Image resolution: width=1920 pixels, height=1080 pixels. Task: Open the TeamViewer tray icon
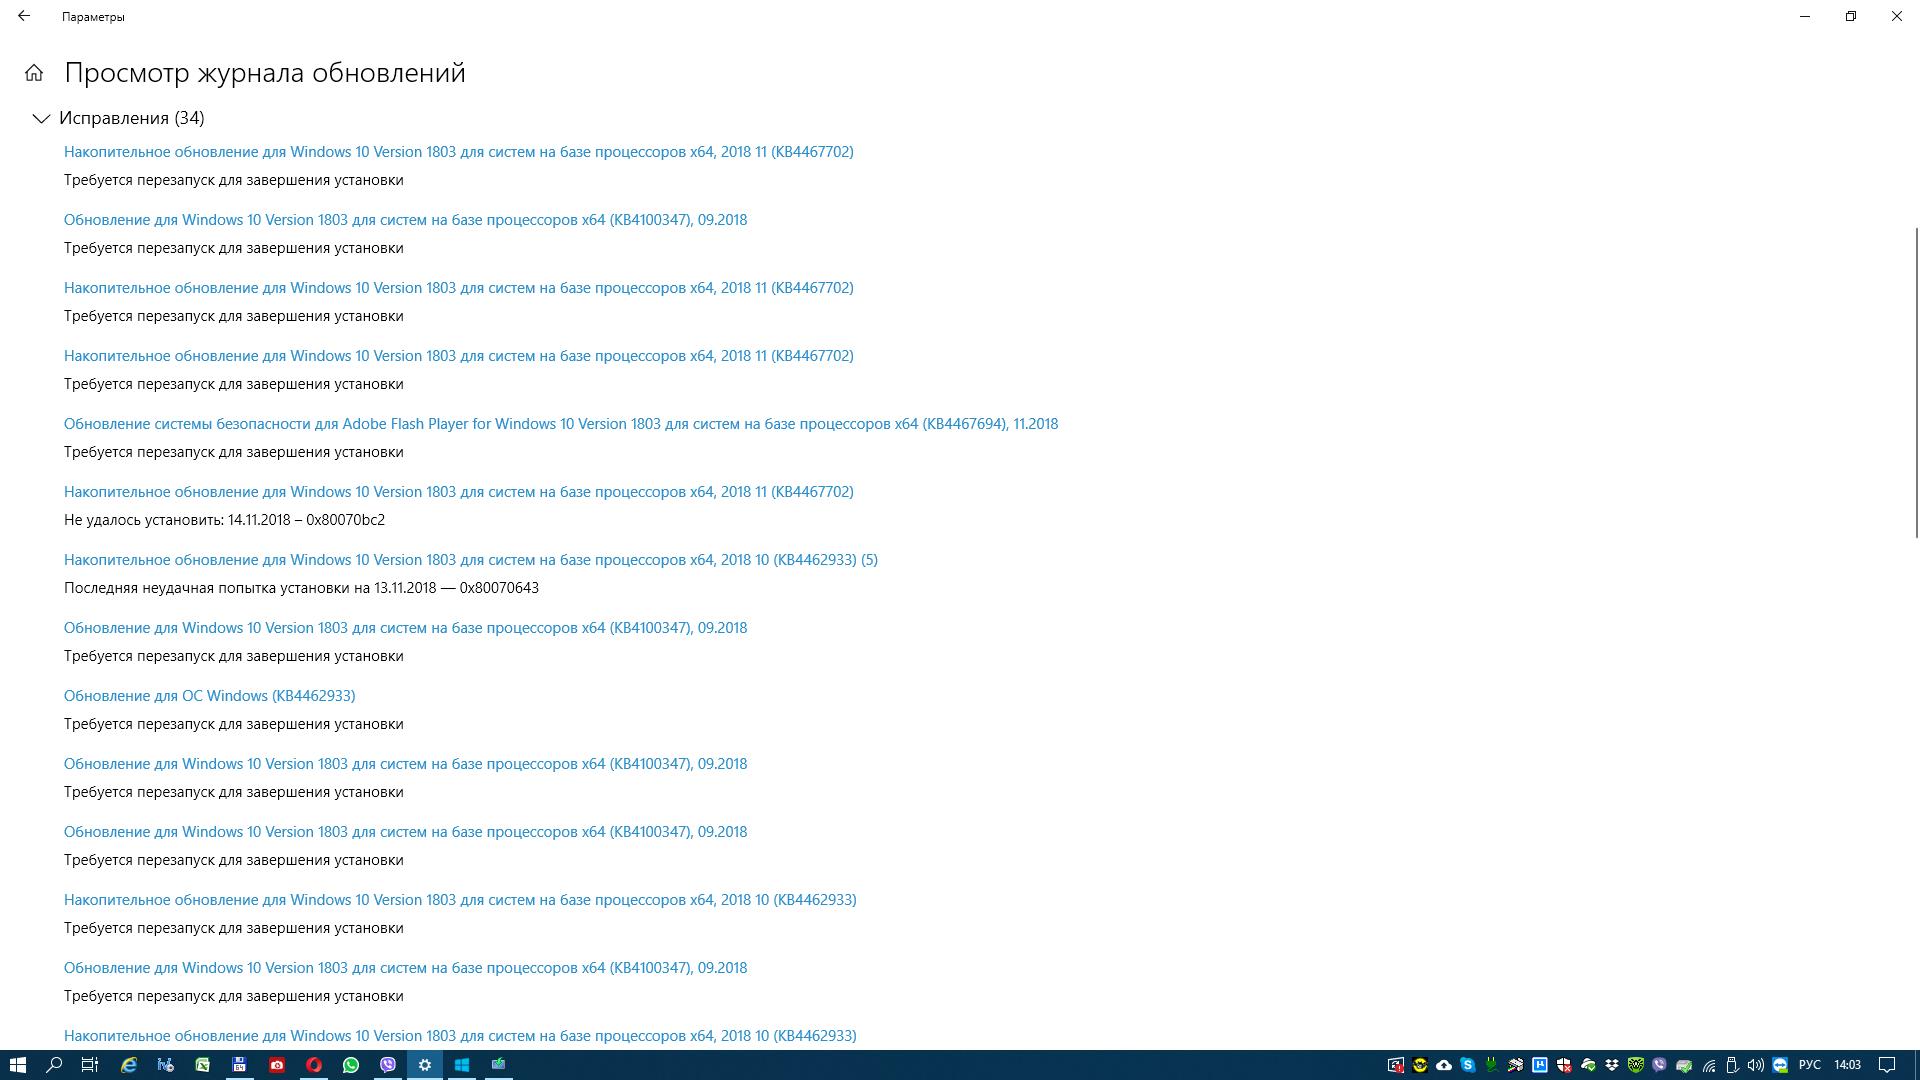(x=1780, y=1065)
